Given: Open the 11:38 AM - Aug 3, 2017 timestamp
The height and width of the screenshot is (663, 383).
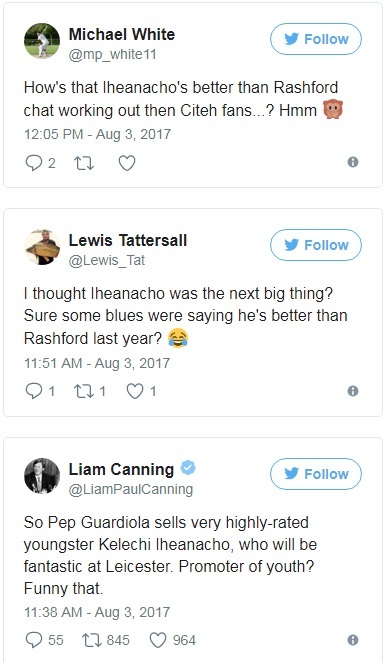Looking at the screenshot, I should [97, 612].
